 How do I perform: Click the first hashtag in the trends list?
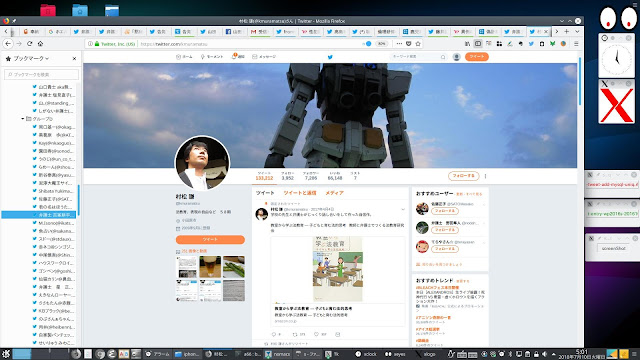pos(437,288)
